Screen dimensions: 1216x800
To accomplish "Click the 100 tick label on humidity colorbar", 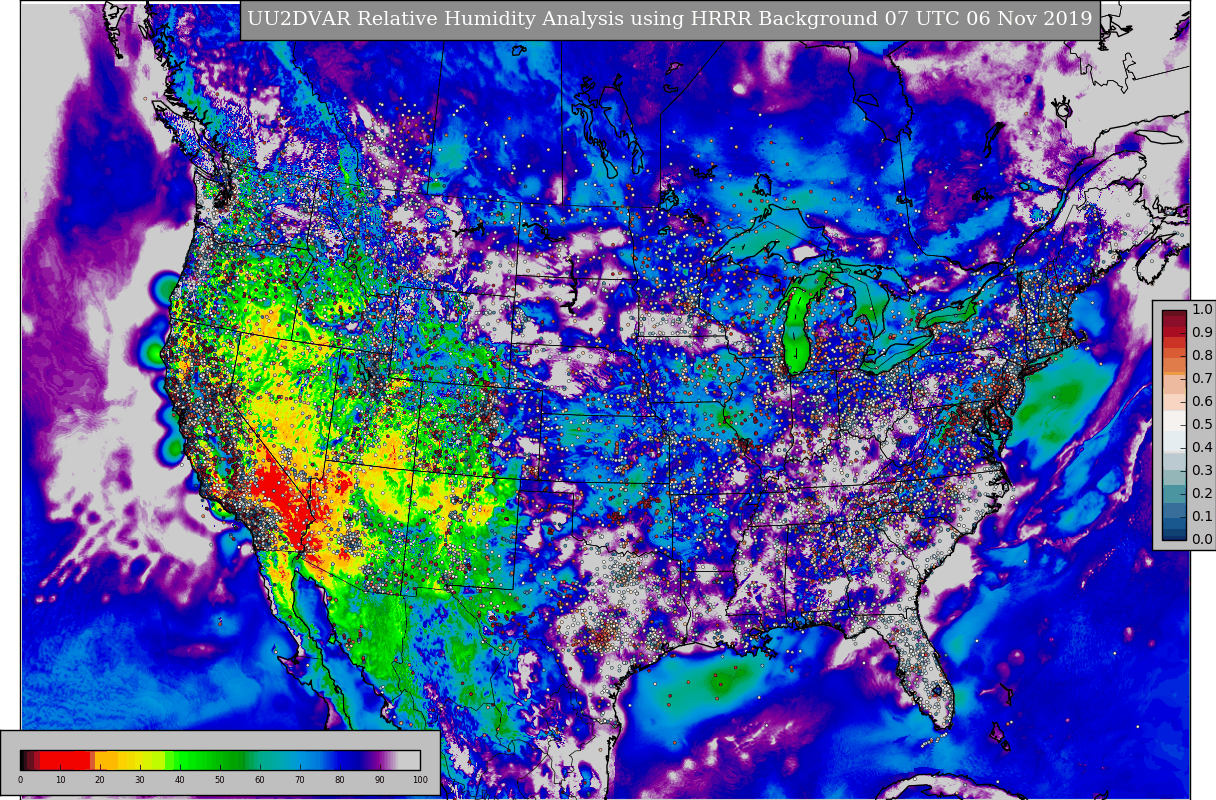I will [420, 780].
